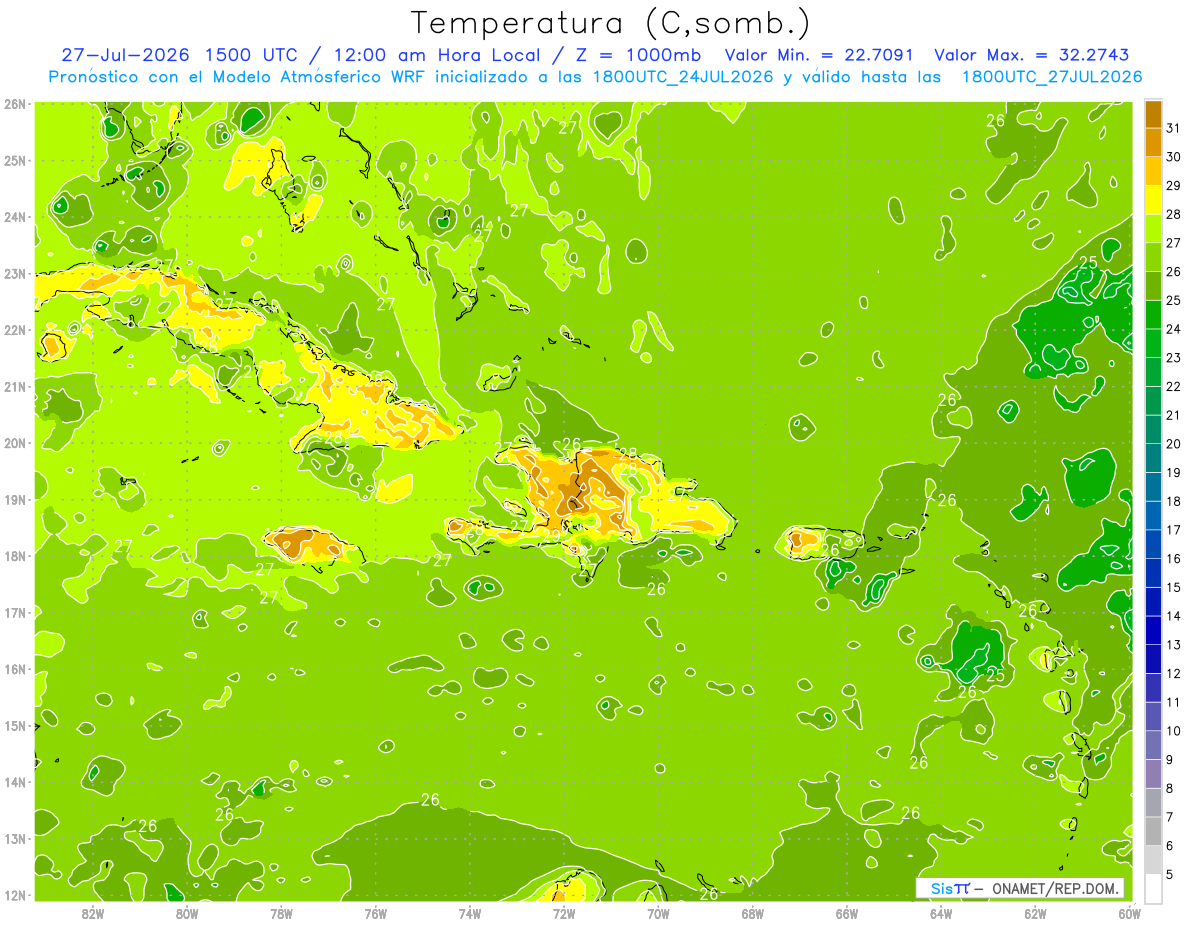Click the legend scale value 11

coord(1174,702)
